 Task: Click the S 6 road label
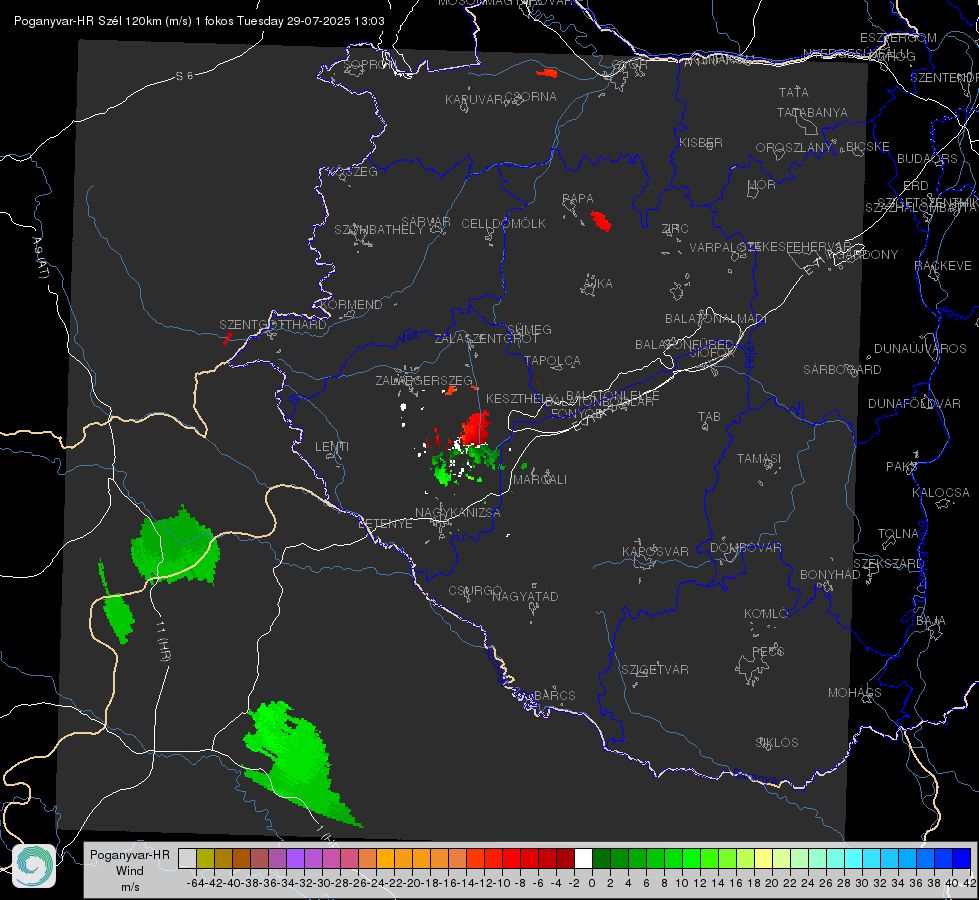(184, 76)
